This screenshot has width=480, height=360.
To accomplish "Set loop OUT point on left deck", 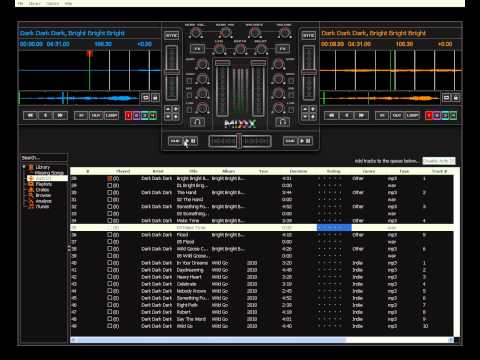I will (x=96, y=115).
